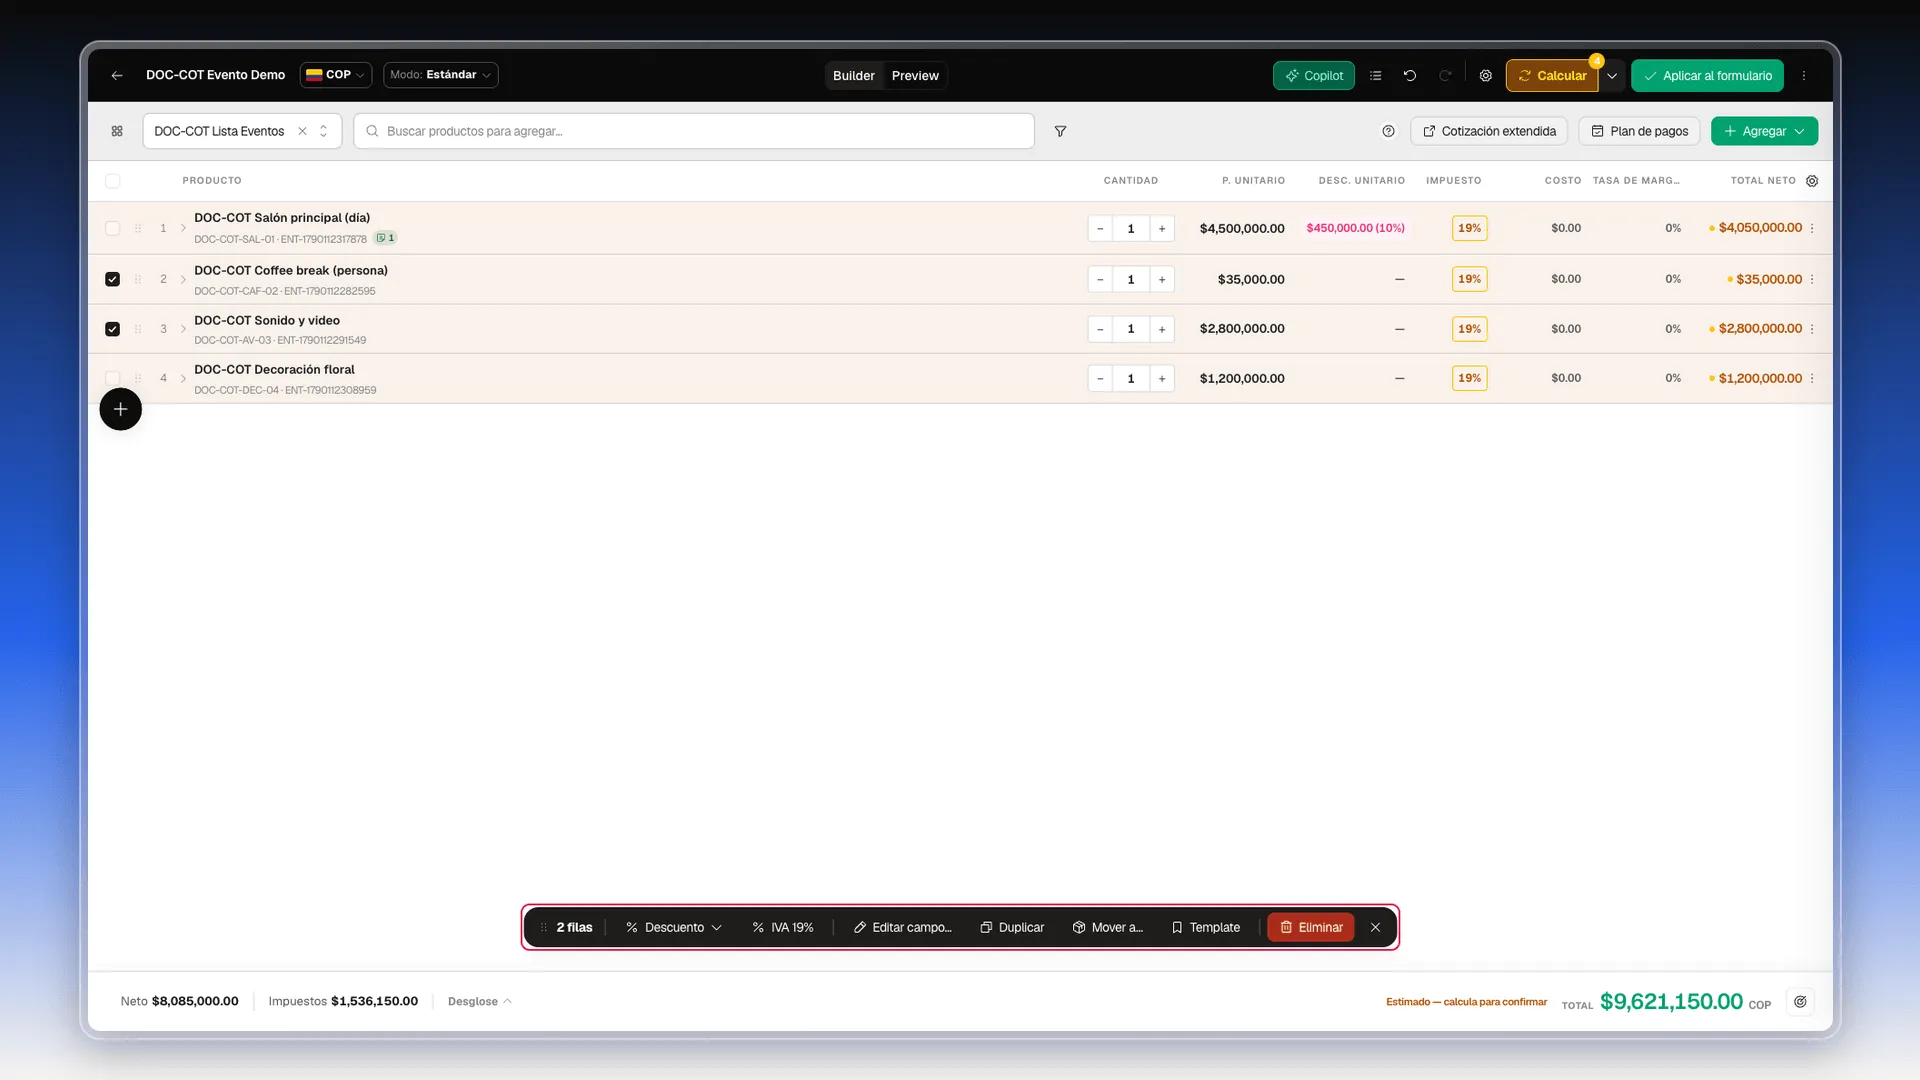Switch to the Preview tab

click(x=915, y=76)
